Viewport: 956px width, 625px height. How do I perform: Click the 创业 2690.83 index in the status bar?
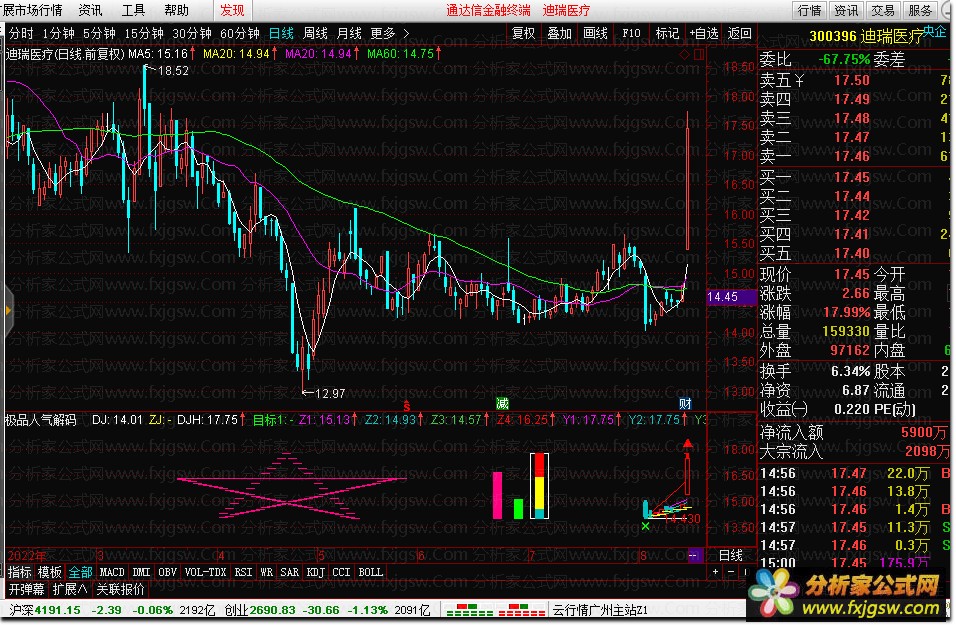click(x=260, y=610)
